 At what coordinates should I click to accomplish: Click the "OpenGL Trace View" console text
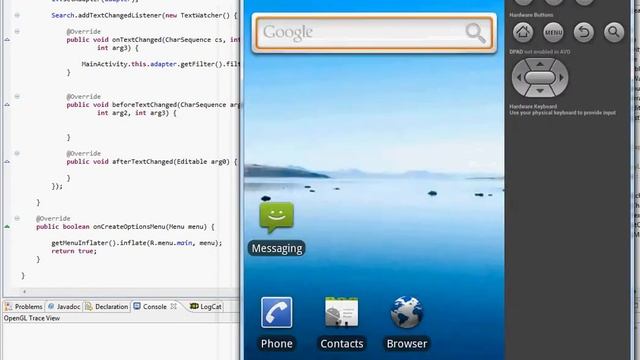pos(32,318)
